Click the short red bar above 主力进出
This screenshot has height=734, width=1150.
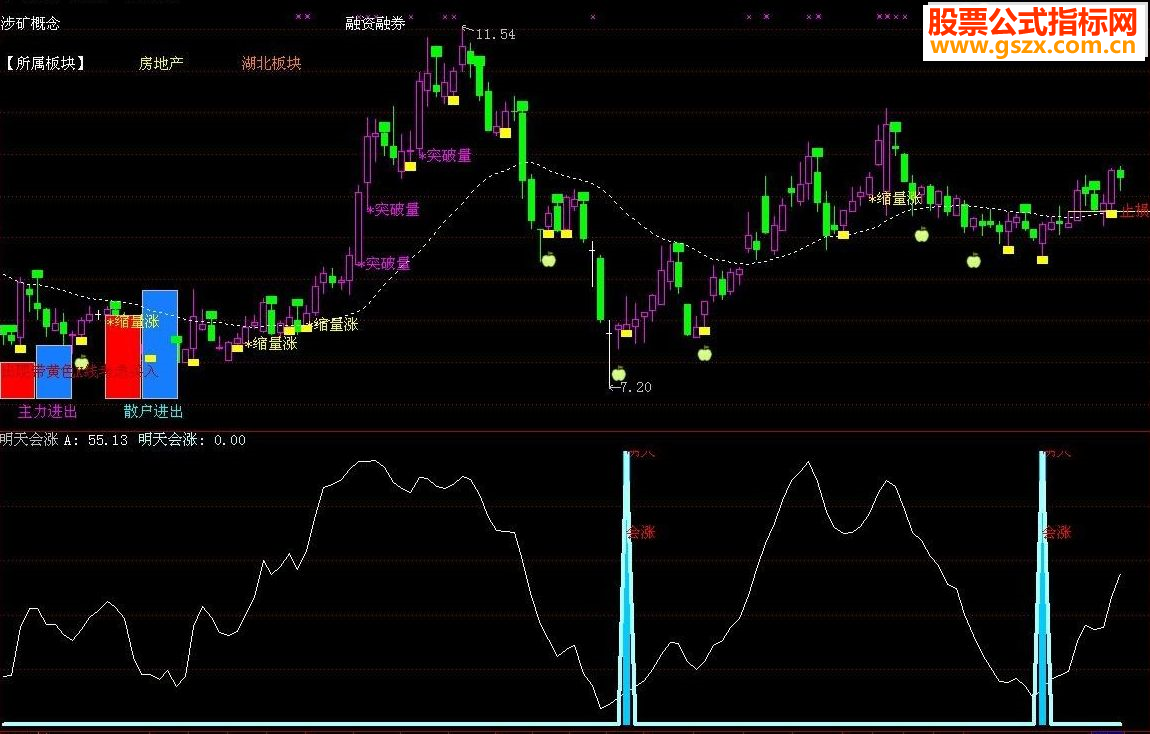17,381
